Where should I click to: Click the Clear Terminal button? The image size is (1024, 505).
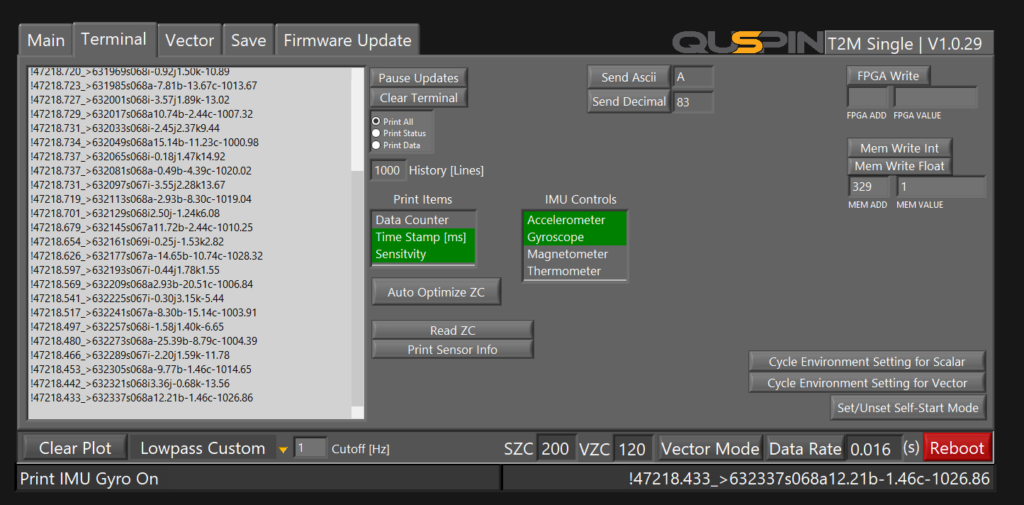(419, 98)
